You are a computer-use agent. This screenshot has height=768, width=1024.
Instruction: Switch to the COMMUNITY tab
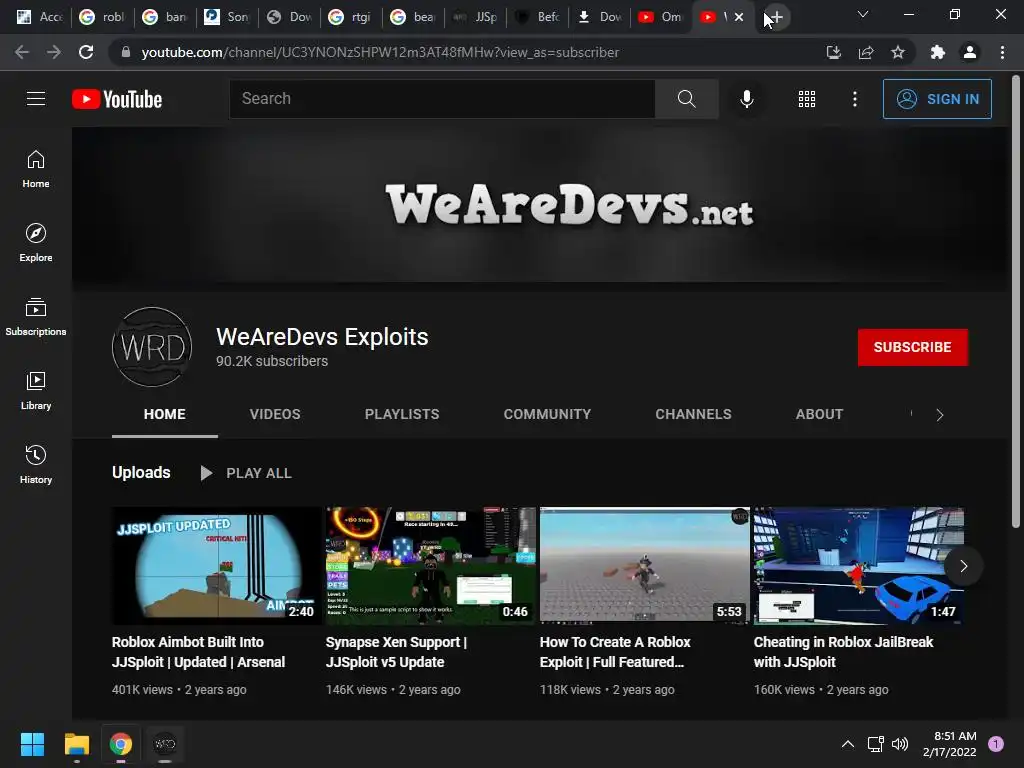pos(547,414)
